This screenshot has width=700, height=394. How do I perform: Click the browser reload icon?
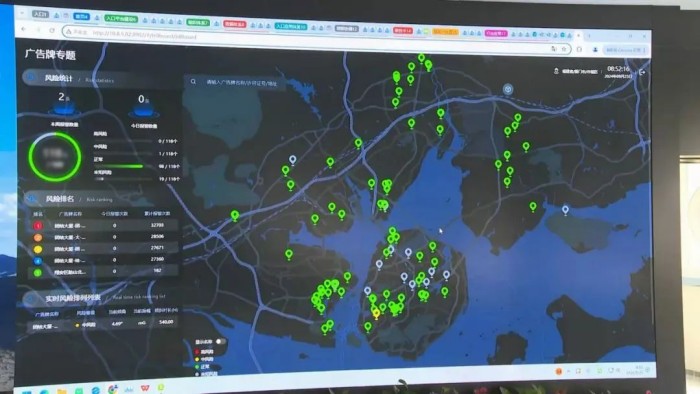(x=52, y=30)
